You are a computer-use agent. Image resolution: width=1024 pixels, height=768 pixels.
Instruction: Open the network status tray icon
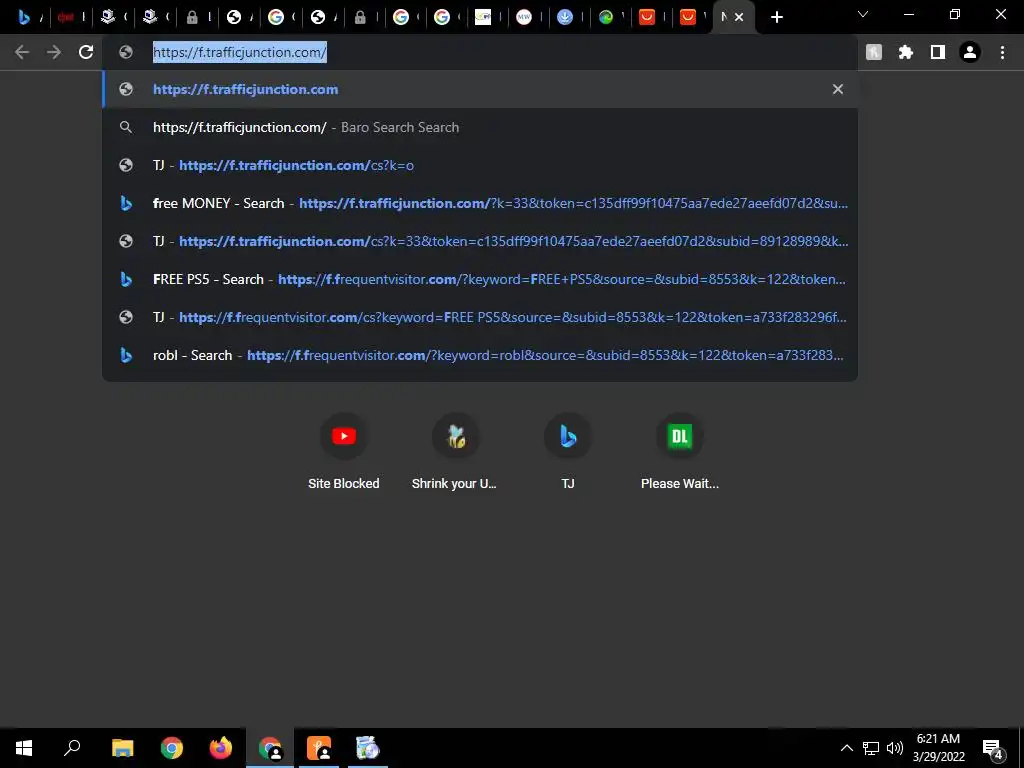pyautogui.click(x=871, y=748)
